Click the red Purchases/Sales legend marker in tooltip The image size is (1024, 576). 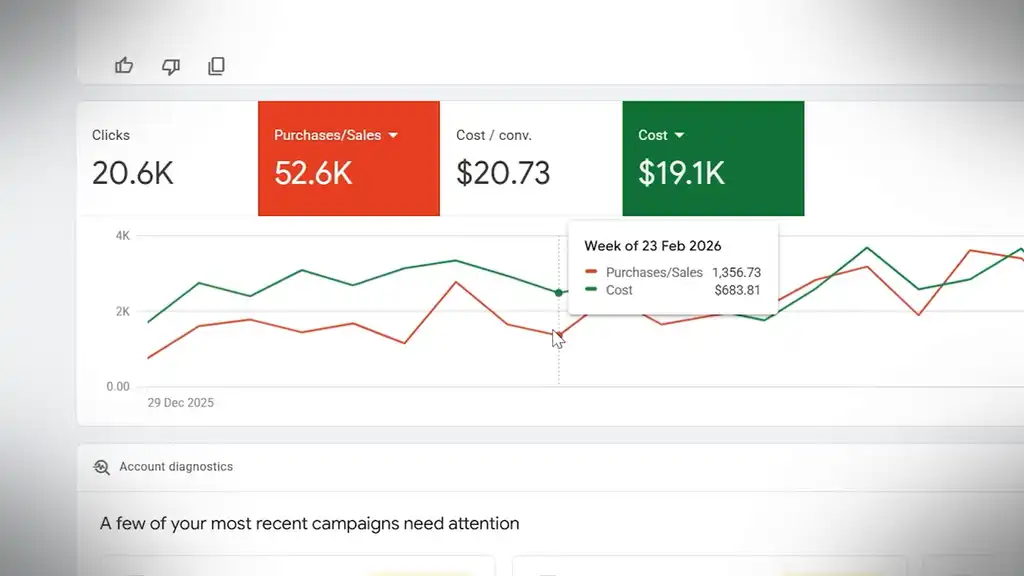point(591,272)
